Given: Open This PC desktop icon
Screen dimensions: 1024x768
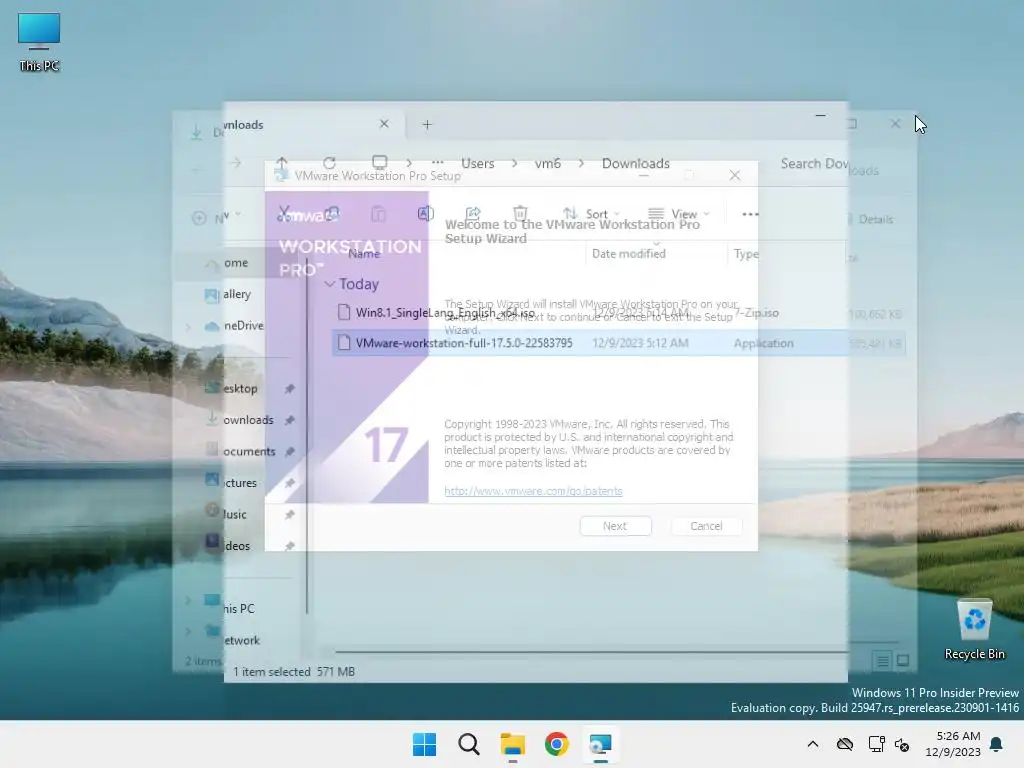Looking at the screenshot, I should [39, 42].
